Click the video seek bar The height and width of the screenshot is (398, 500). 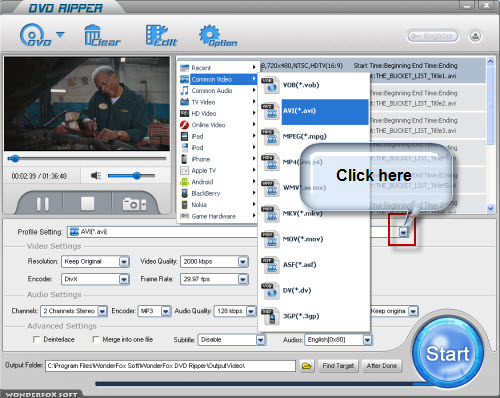pos(87,159)
